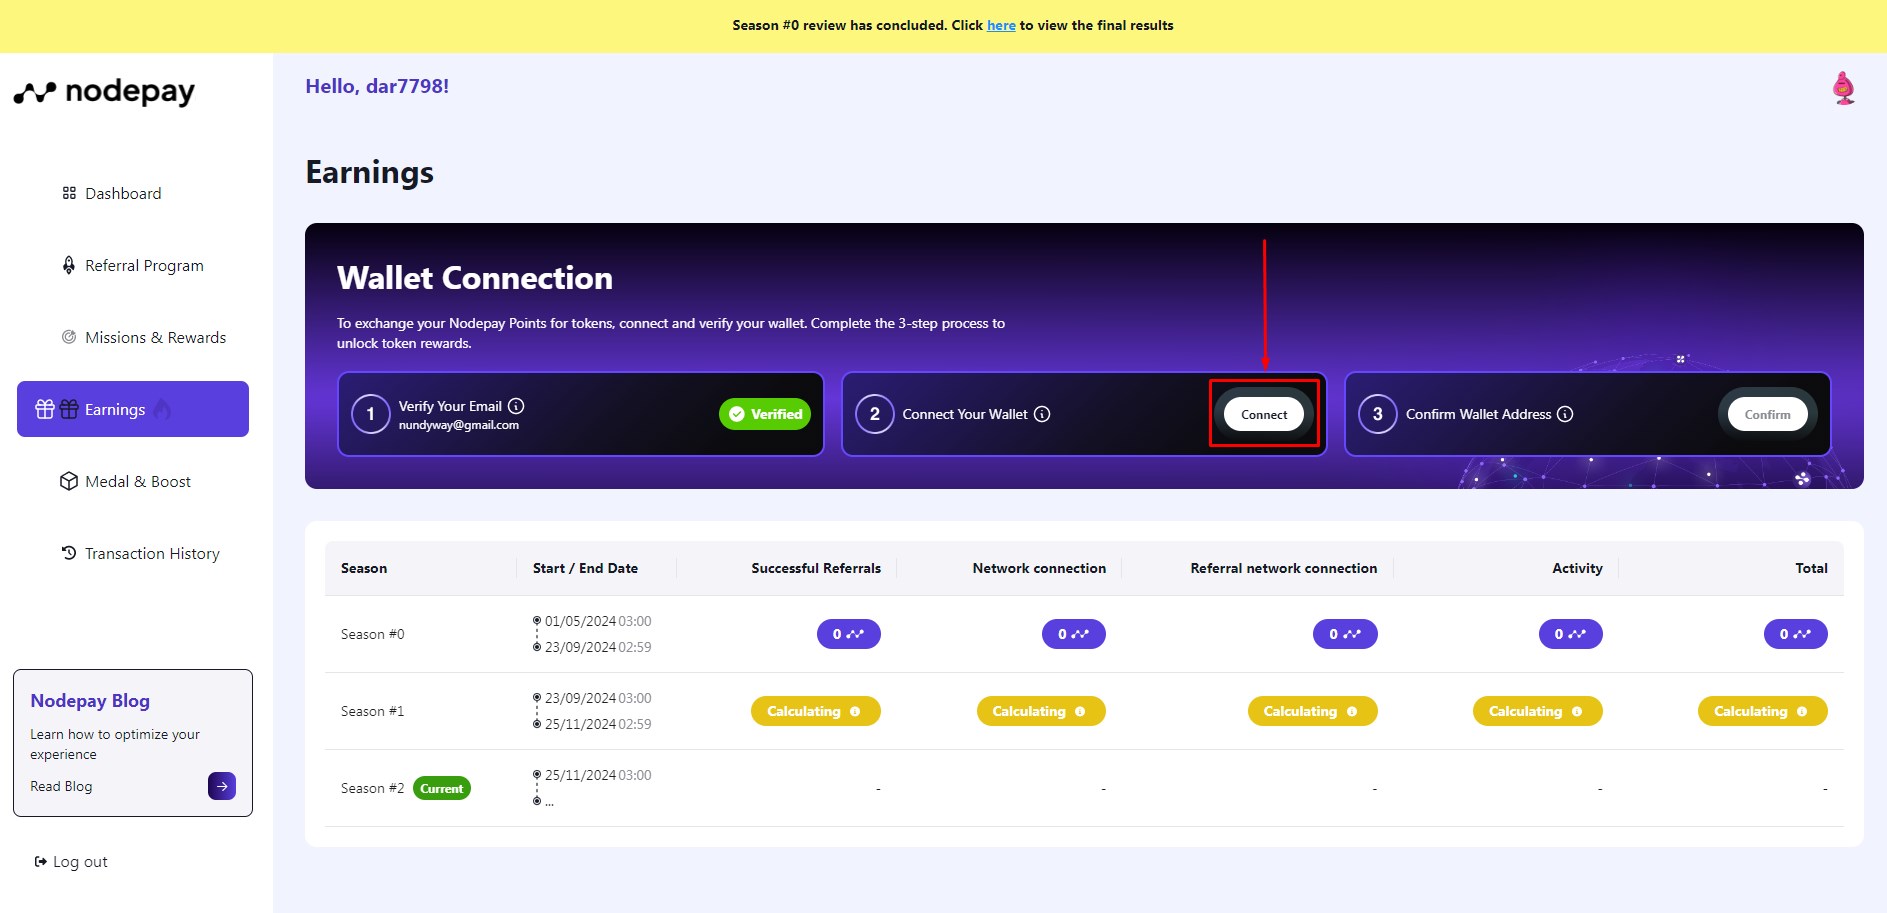Open the Read Blog arrow button
The height and width of the screenshot is (913, 1887).
click(x=222, y=786)
